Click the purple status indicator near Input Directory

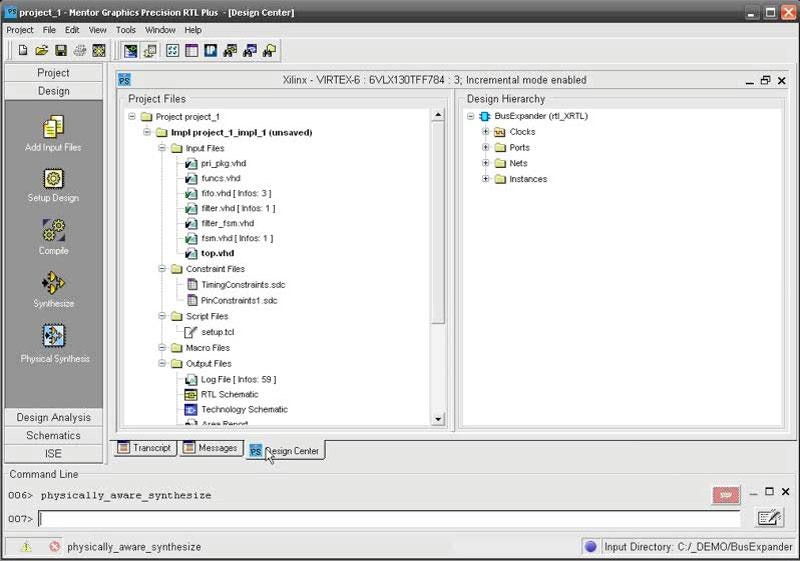[590, 546]
